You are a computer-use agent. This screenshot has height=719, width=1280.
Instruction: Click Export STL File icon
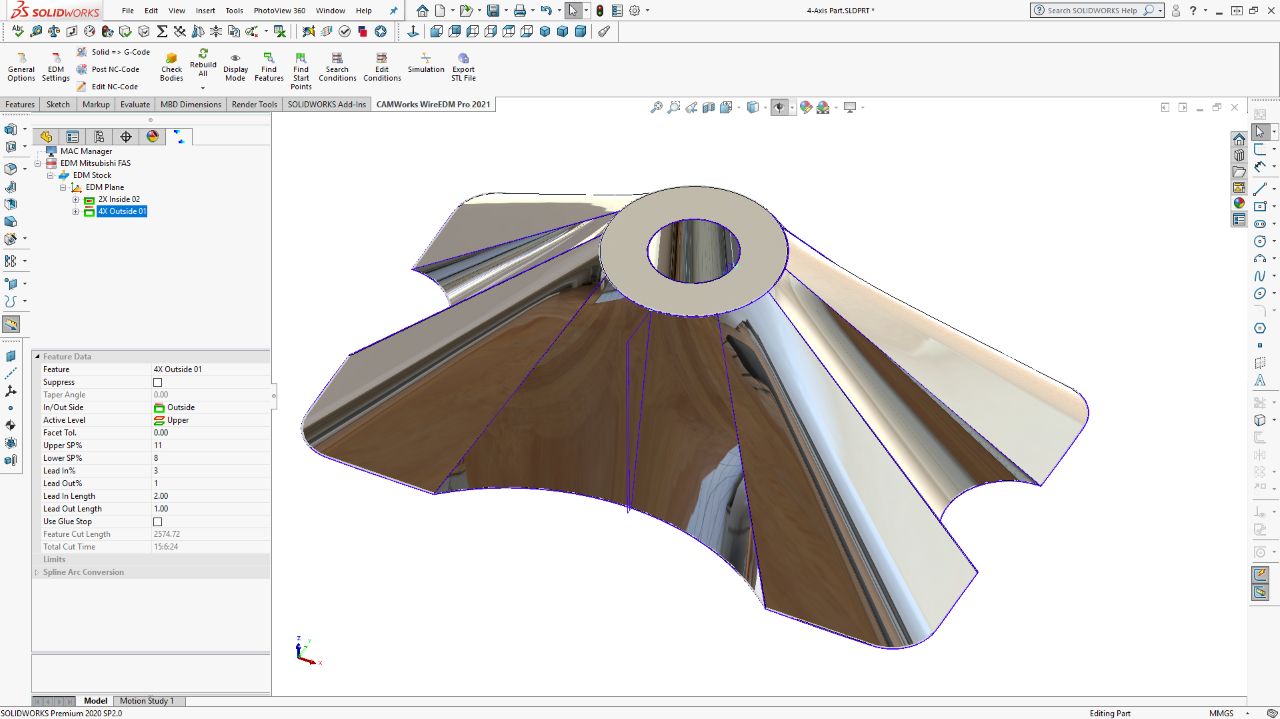[463, 60]
